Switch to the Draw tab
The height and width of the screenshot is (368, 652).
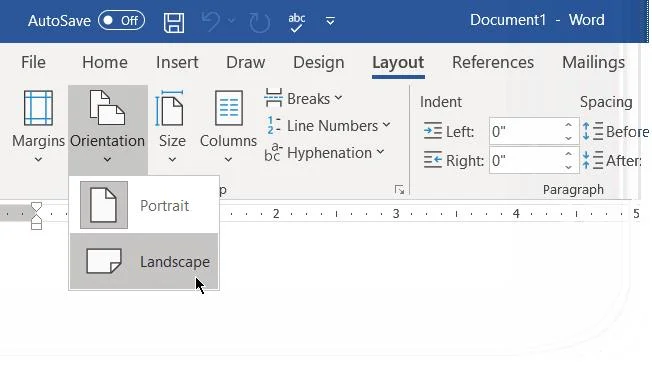pyautogui.click(x=246, y=62)
